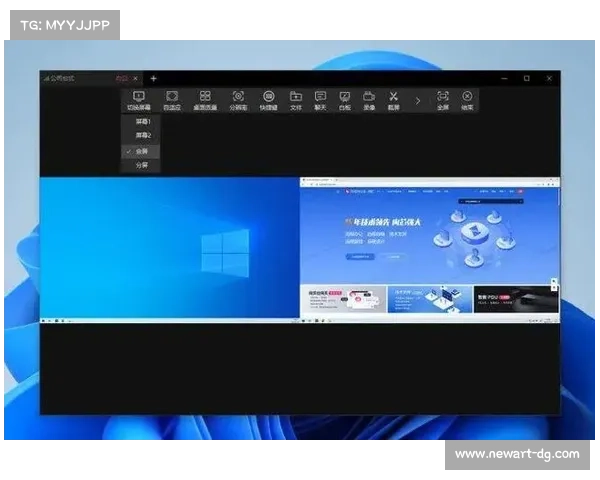Viewport: 600px width, 480px height.
Task: Open the 快捷键 shortcut keys tool
Action: [x=269, y=101]
